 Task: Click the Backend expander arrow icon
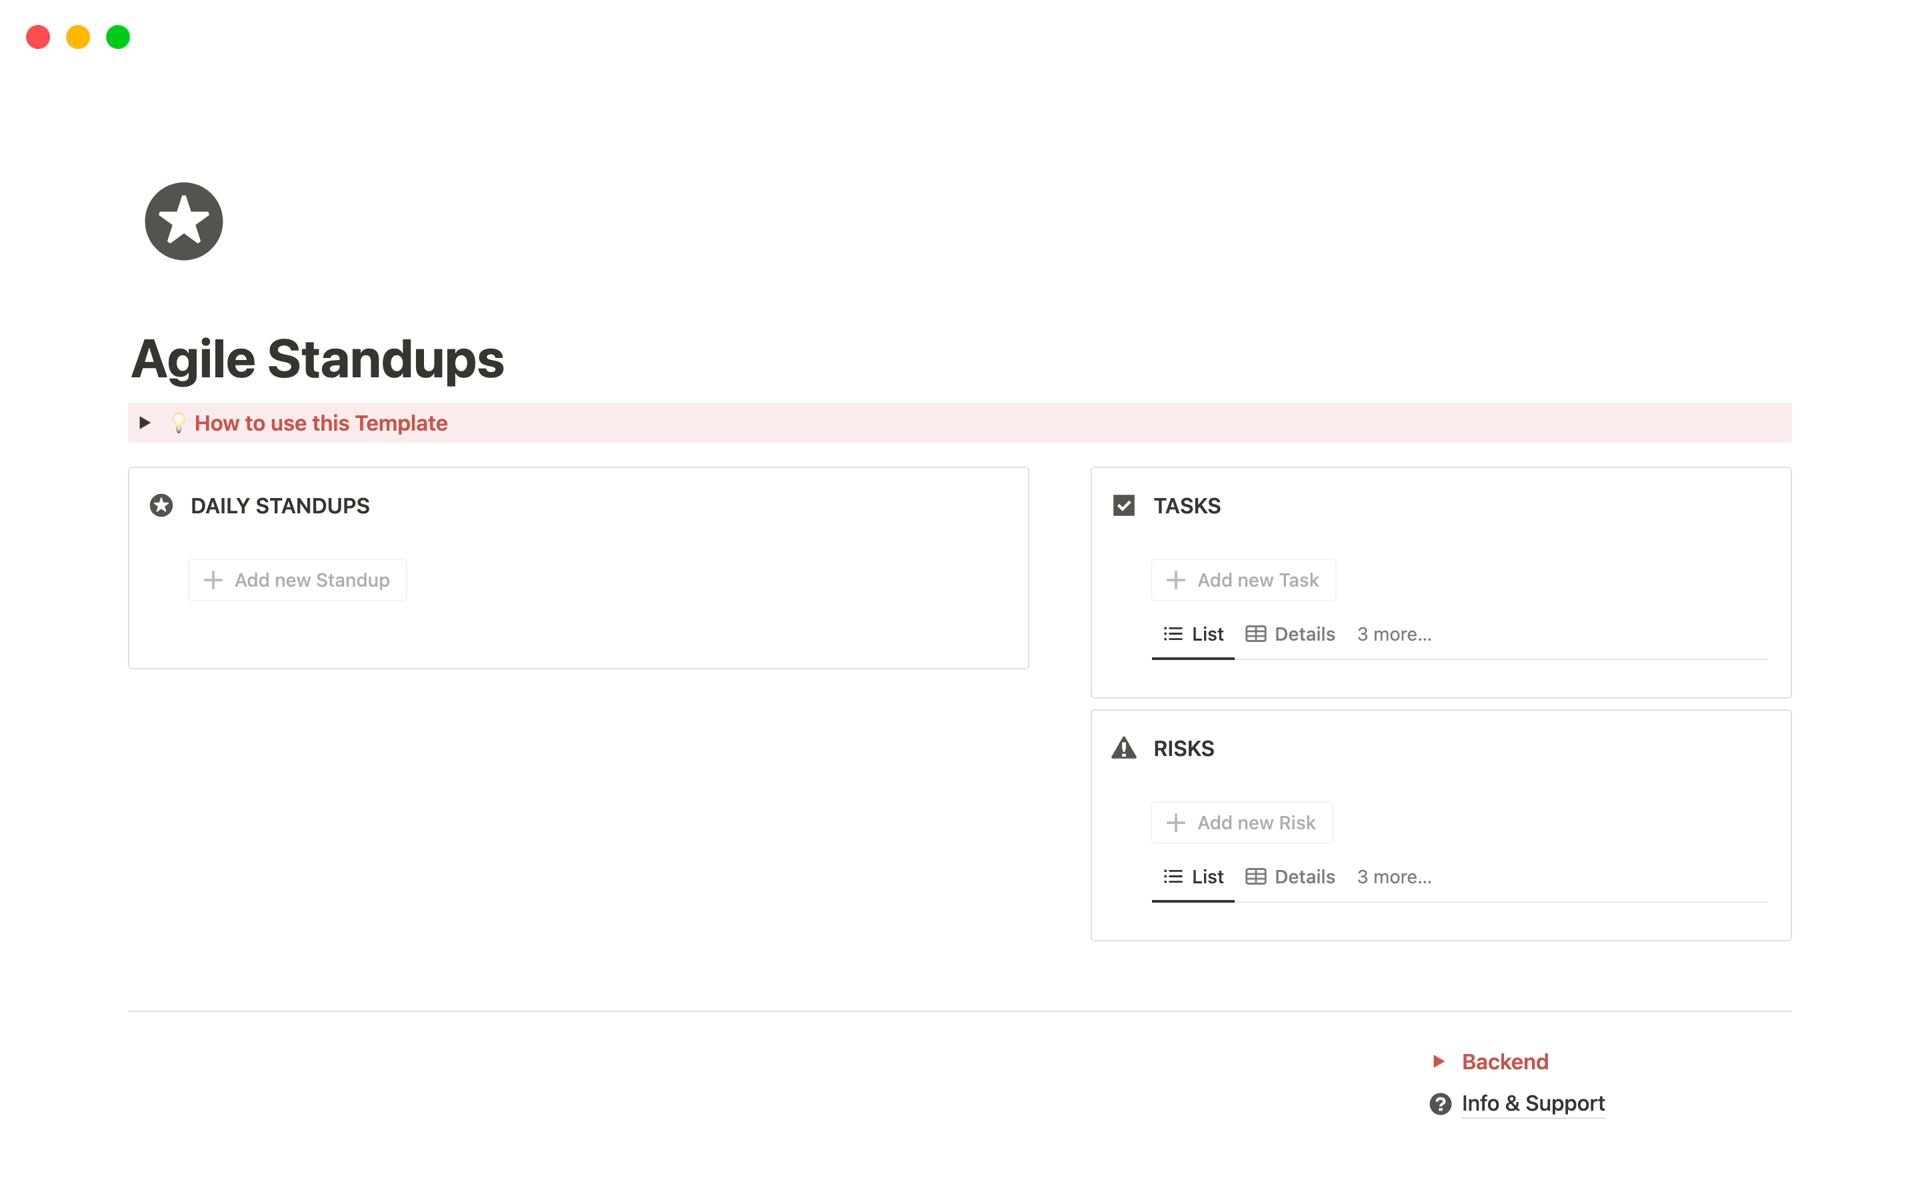tap(1439, 1060)
